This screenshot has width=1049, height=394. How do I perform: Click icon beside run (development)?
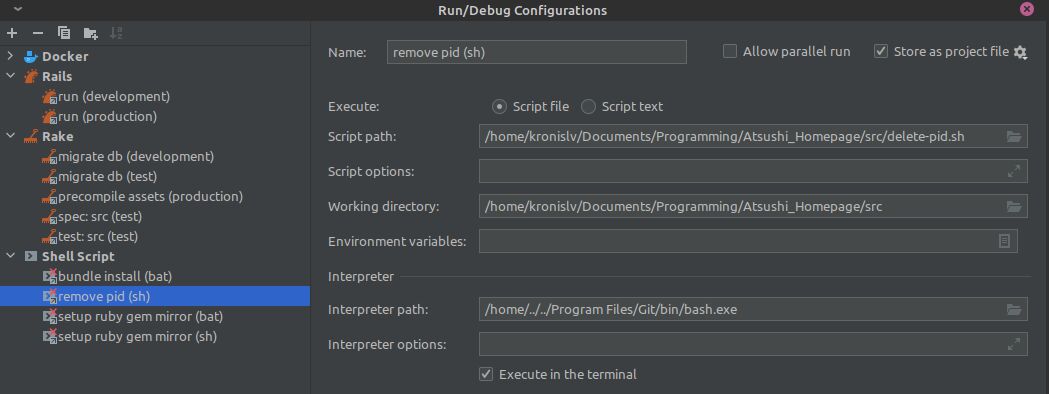tap(50, 97)
